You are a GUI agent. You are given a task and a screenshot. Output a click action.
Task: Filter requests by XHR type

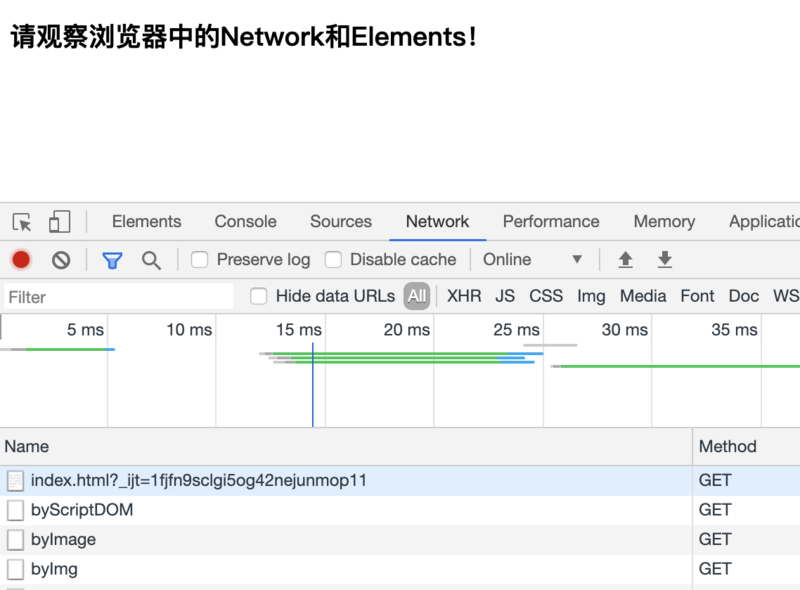pyautogui.click(x=464, y=296)
